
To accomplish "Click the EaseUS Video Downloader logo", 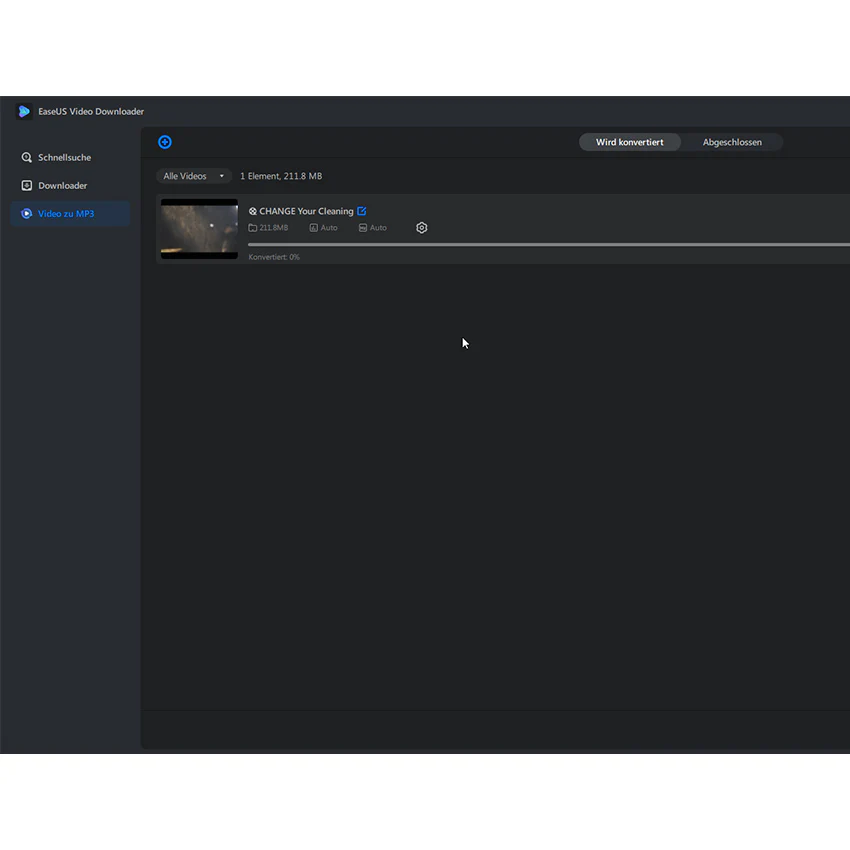I will click(24, 111).
